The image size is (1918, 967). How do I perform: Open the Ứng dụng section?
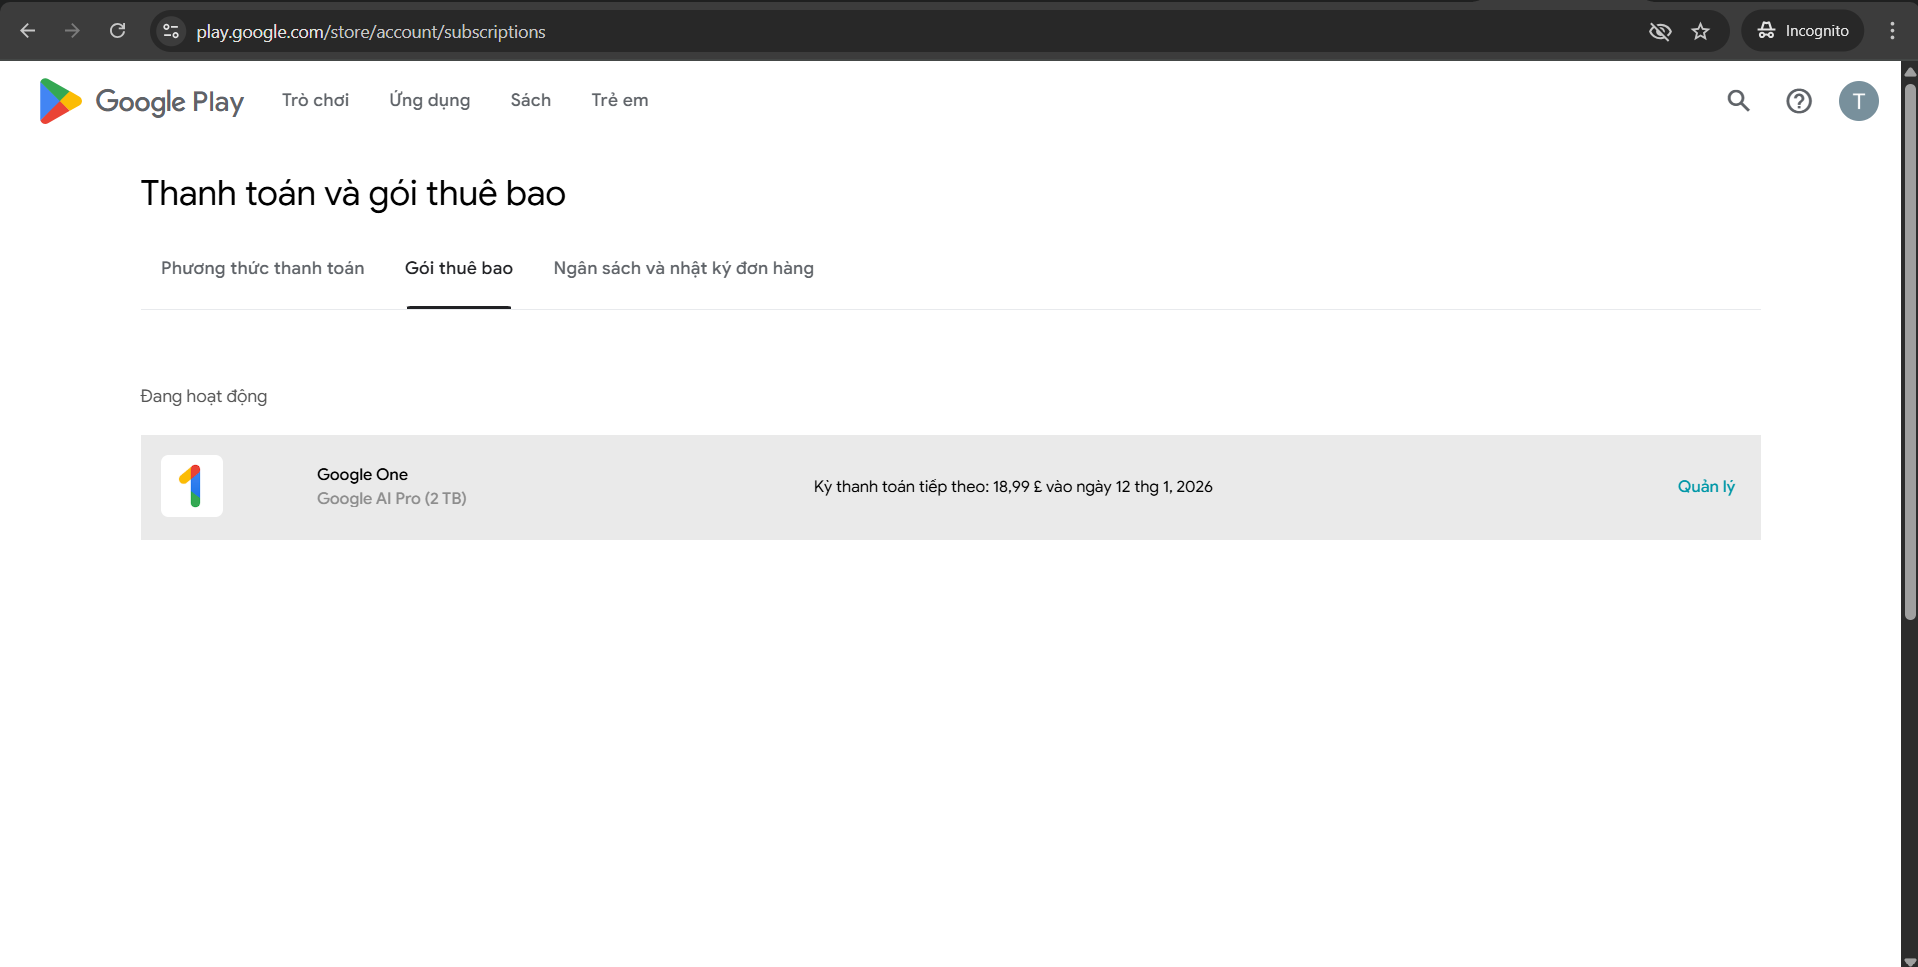pos(429,100)
